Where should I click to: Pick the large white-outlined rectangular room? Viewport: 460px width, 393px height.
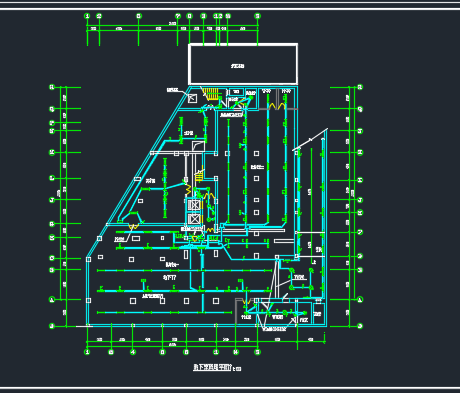(243, 64)
